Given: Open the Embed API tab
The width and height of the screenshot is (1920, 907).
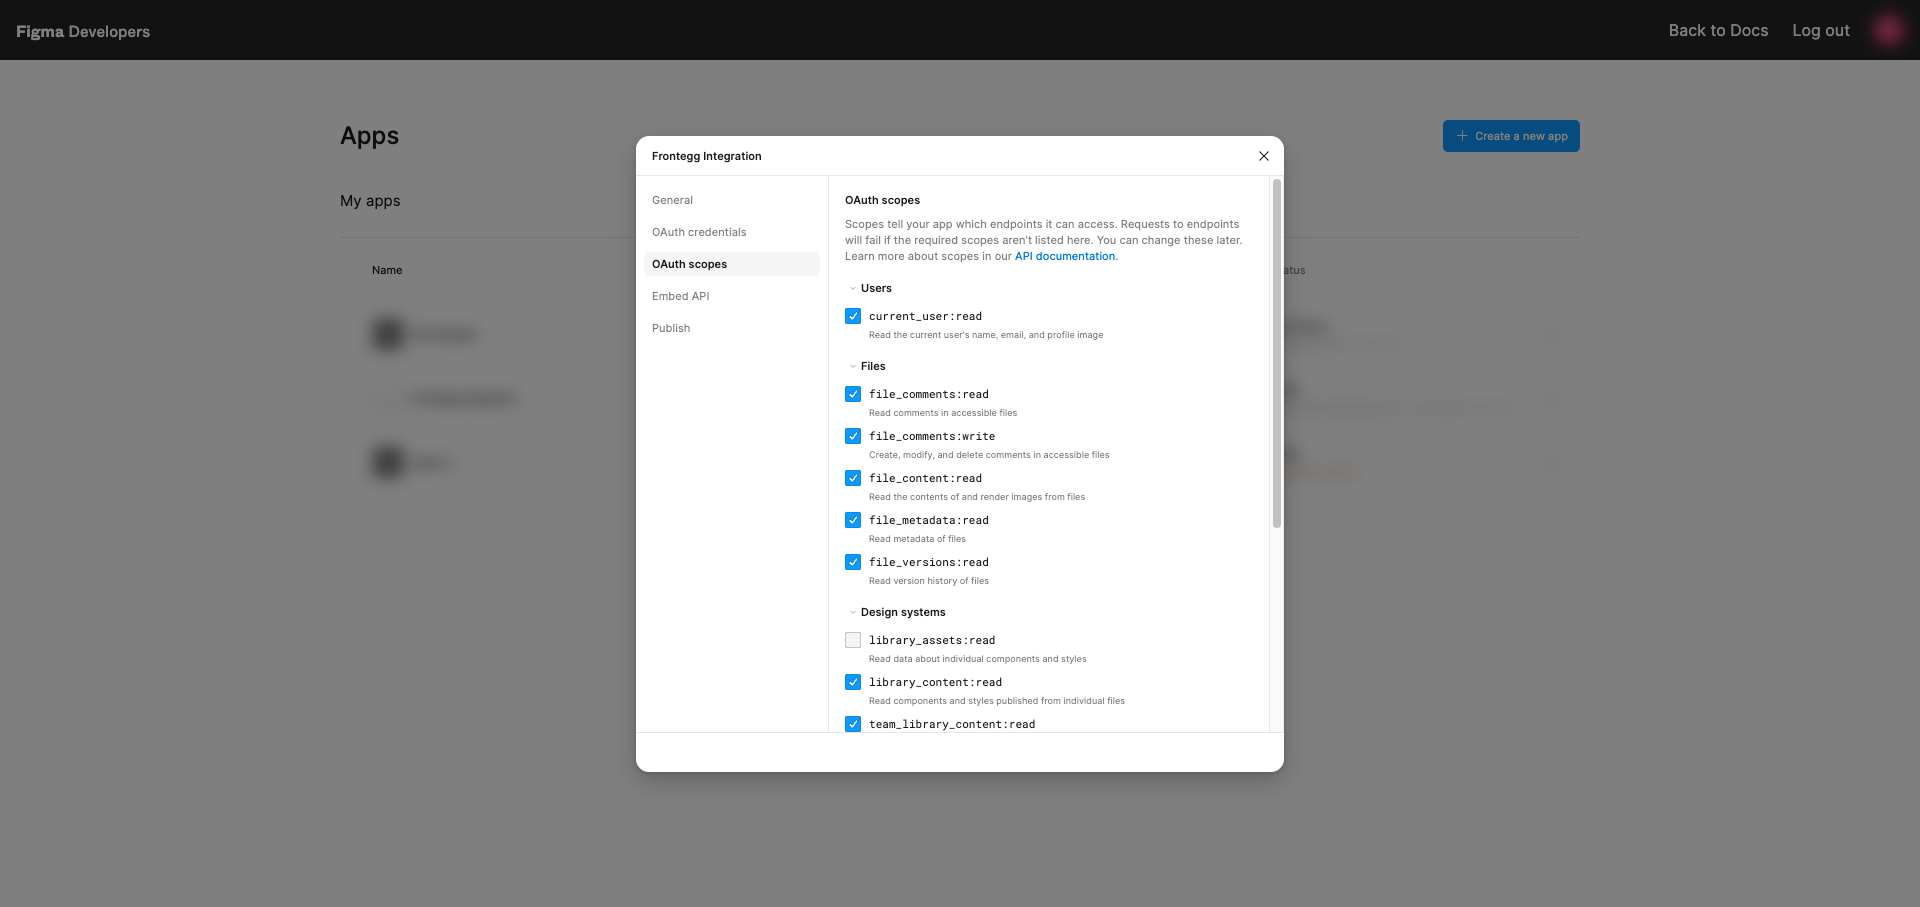Looking at the screenshot, I should click(x=732, y=296).
